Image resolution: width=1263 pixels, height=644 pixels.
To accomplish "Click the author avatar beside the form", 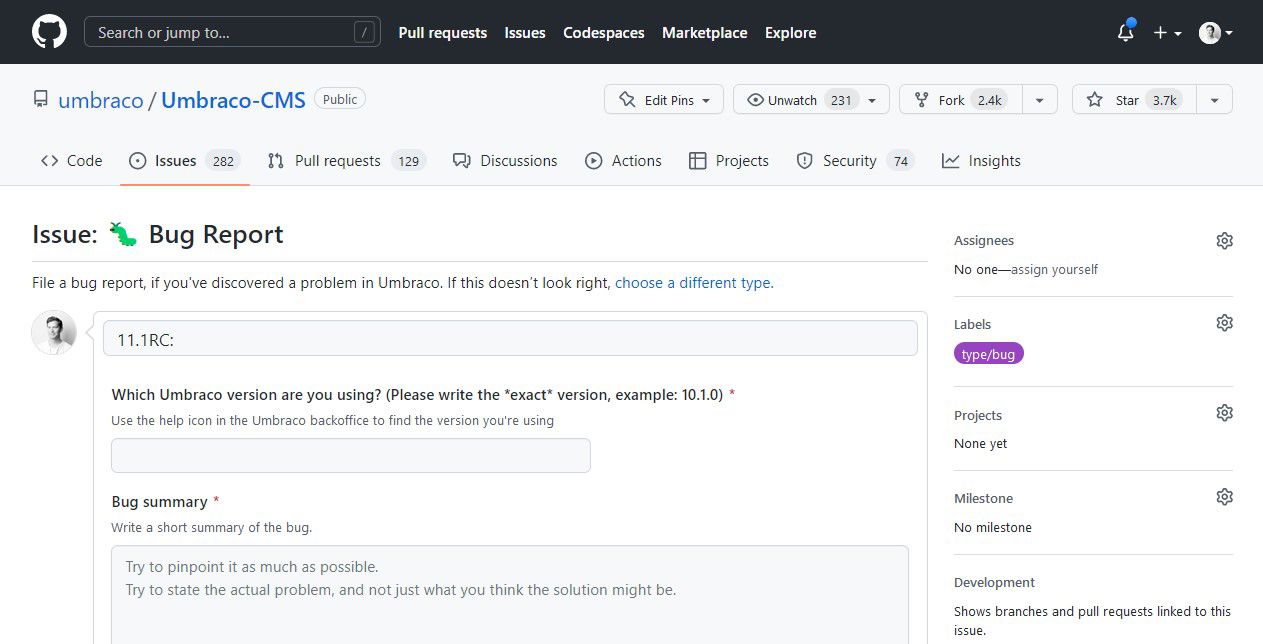I will 54,333.
